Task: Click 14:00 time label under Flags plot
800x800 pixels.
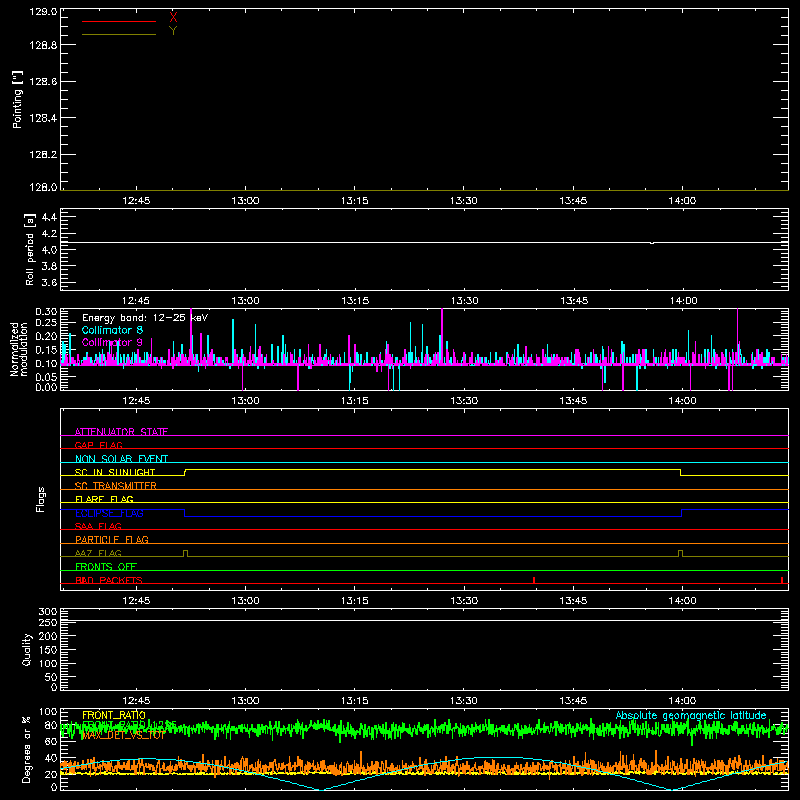Action: tap(682, 601)
